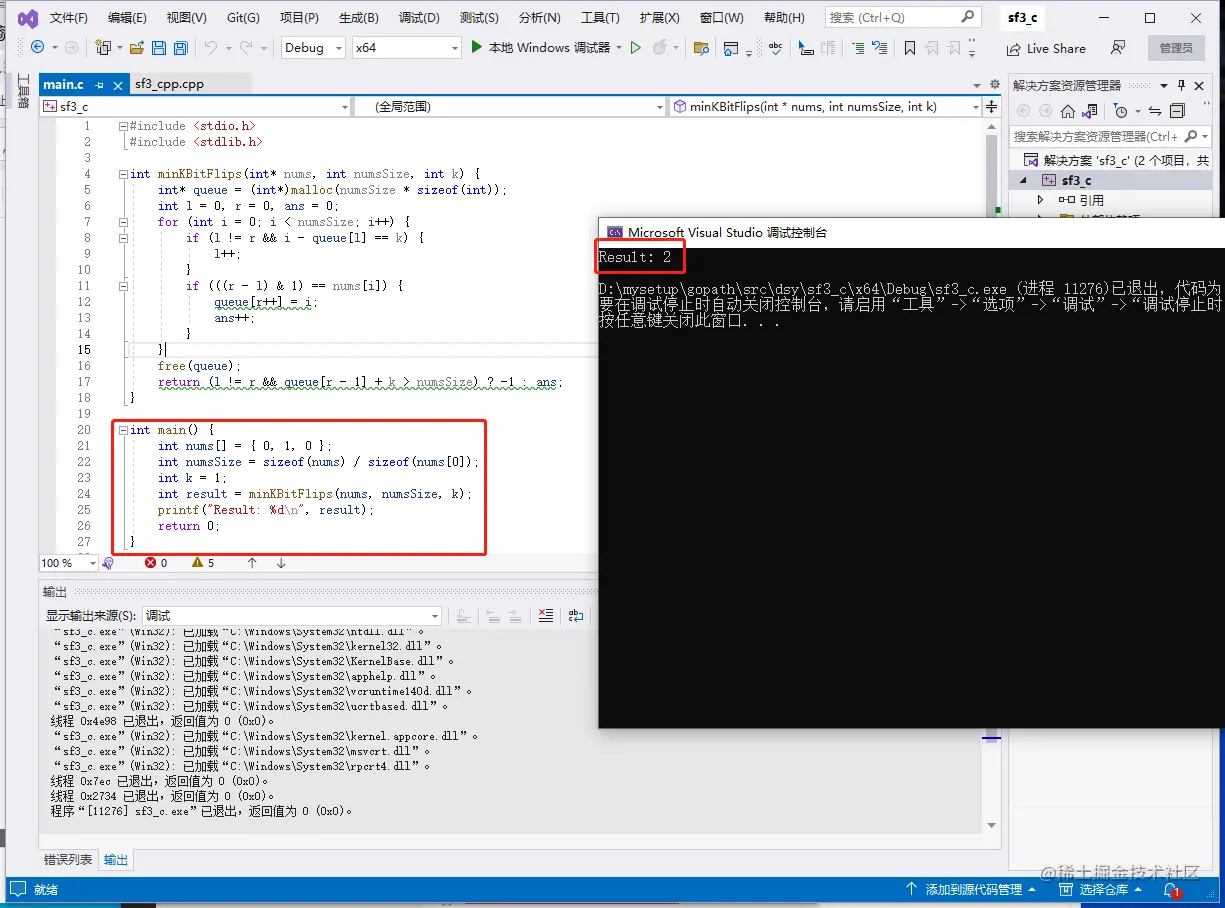Click the home icon in Solution Explorer
This screenshot has height=908, width=1225.
pyautogui.click(x=1068, y=111)
